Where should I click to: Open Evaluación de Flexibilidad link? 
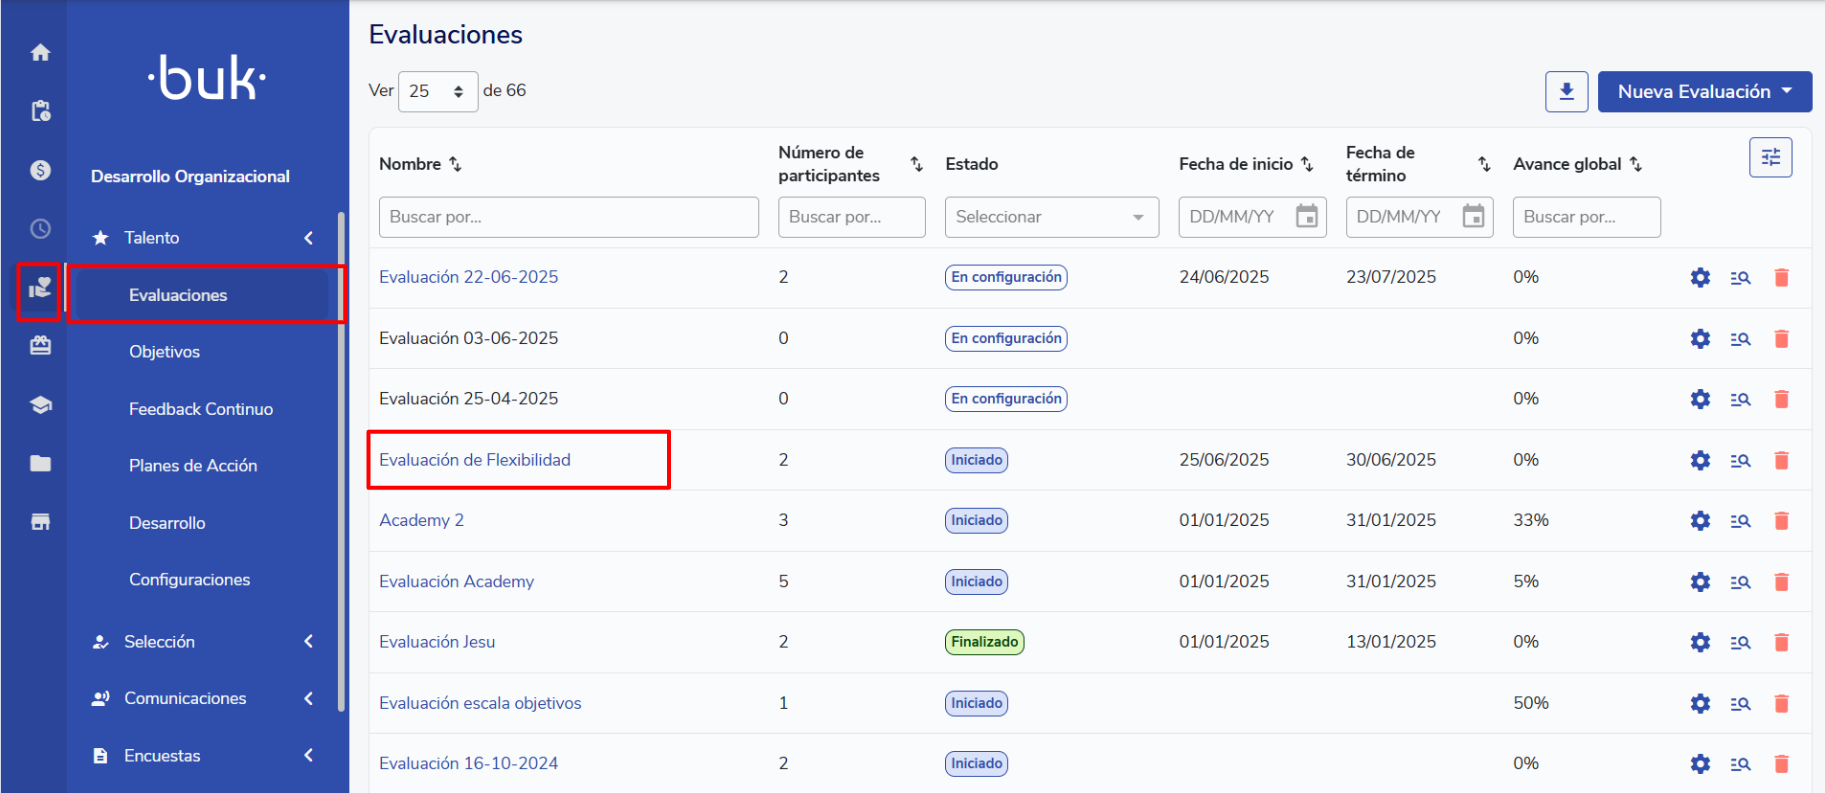tap(474, 460)
